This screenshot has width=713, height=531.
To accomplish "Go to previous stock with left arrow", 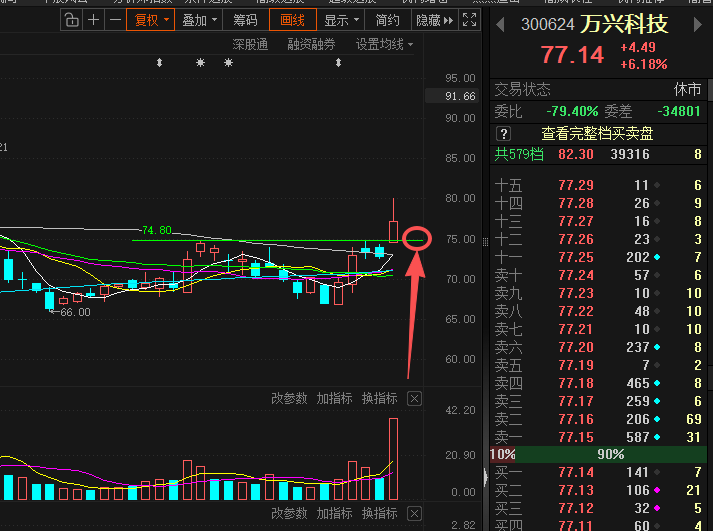I will point(500,25).
